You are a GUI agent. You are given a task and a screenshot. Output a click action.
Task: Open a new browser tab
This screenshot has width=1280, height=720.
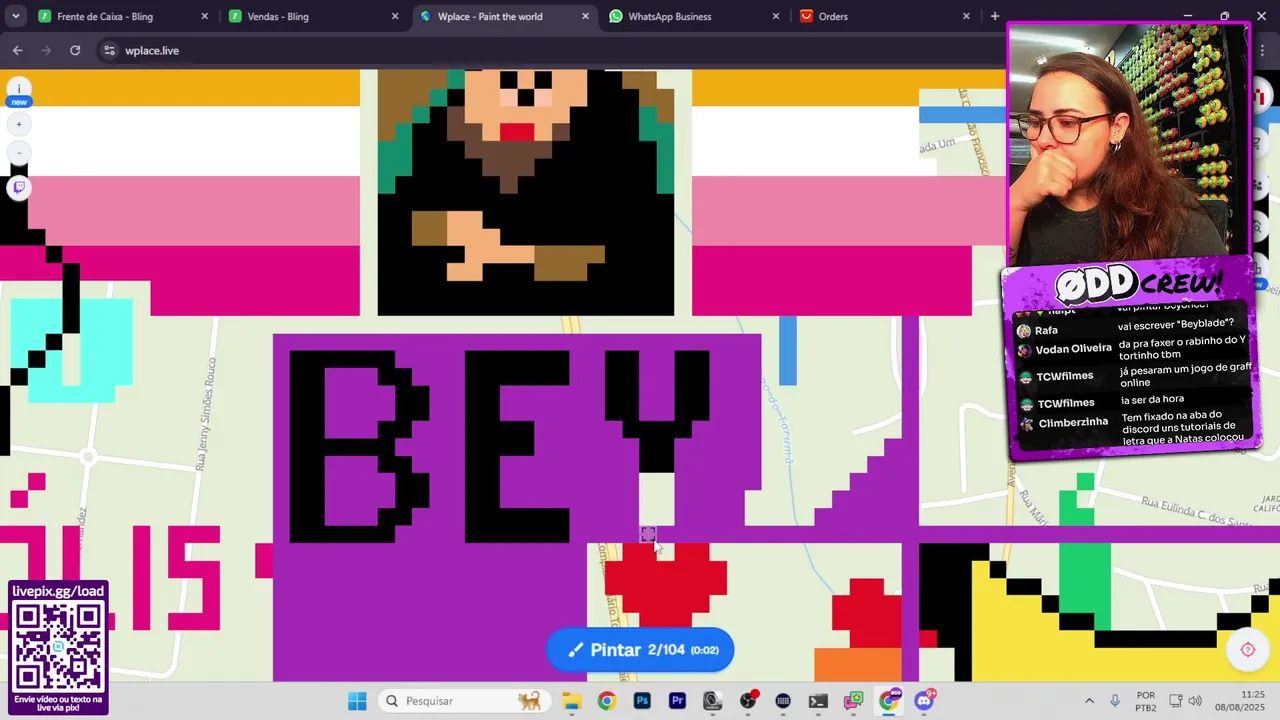(994, 16)
